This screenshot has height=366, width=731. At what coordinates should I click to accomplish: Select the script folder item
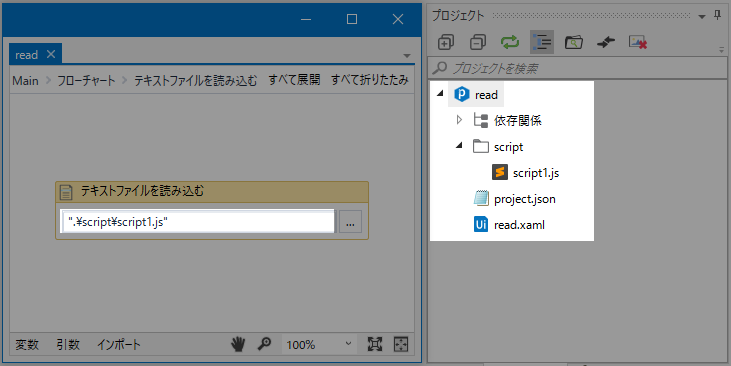tap(508, 147)
